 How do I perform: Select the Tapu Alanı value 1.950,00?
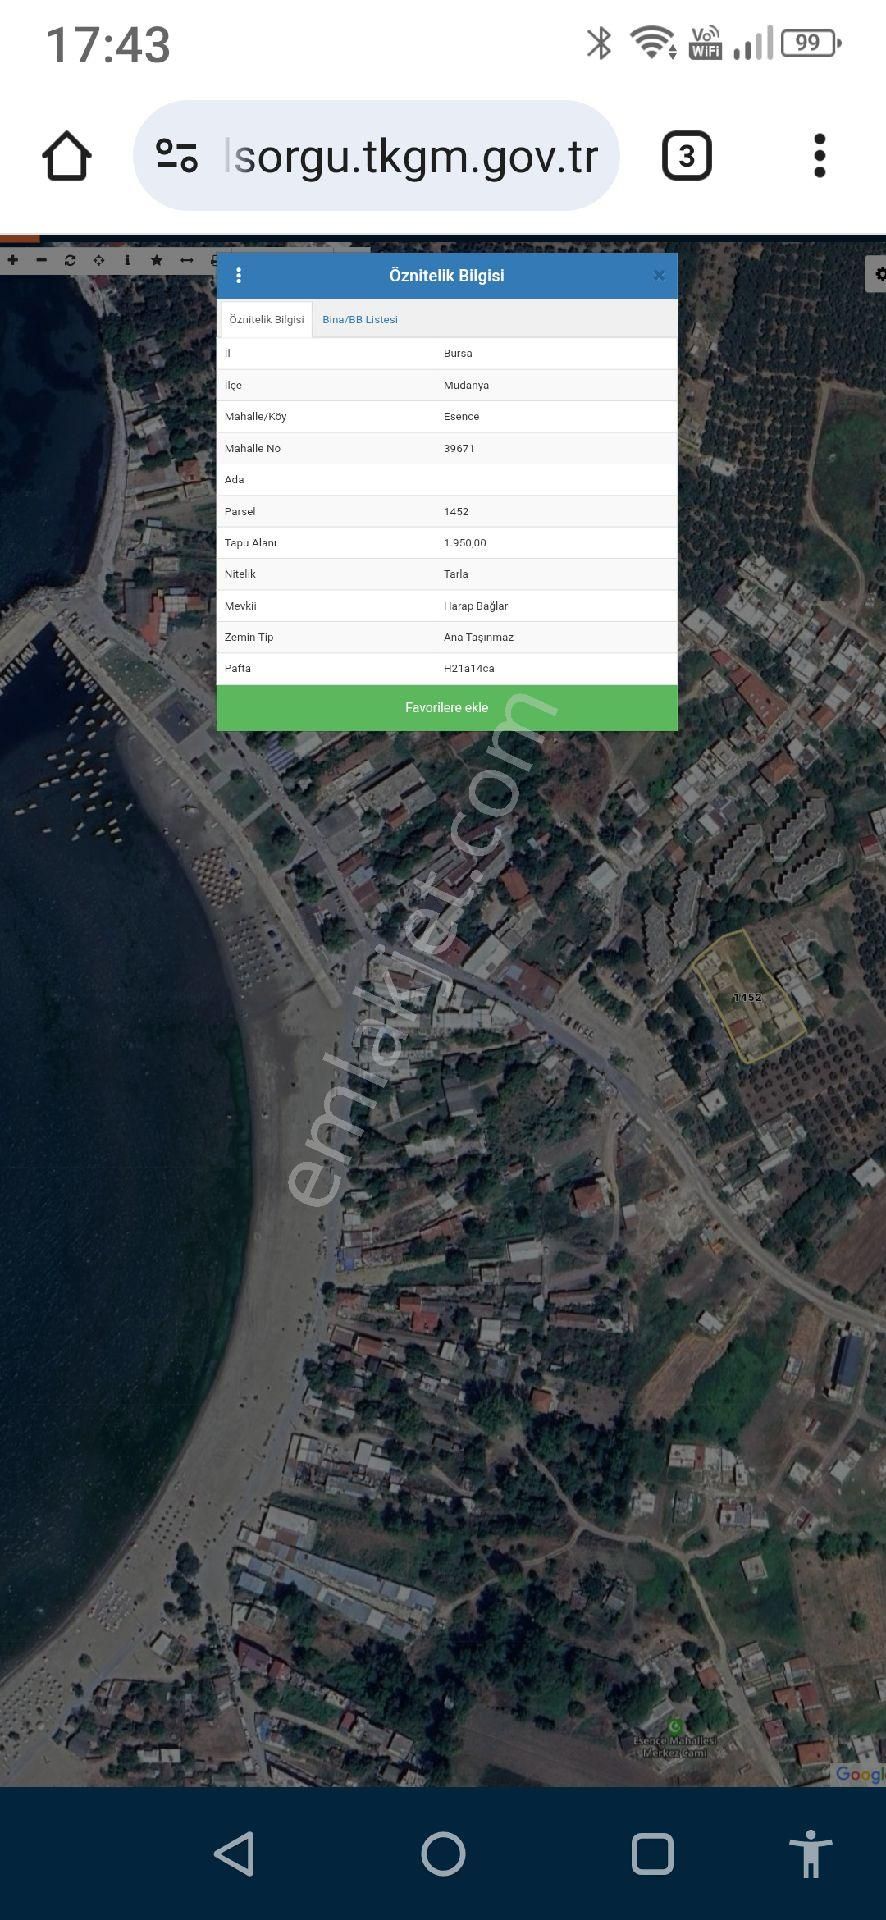pos(465,543)
